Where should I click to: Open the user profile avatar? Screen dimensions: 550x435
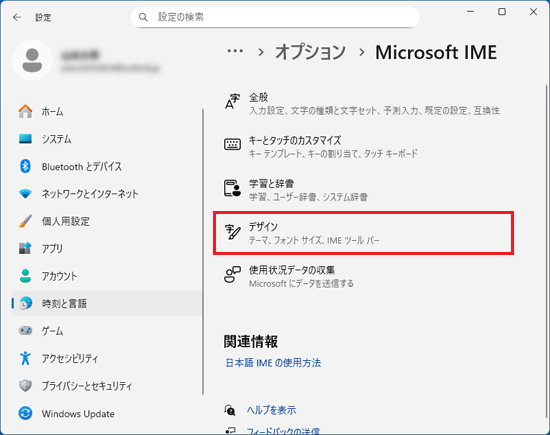[32, 60]
